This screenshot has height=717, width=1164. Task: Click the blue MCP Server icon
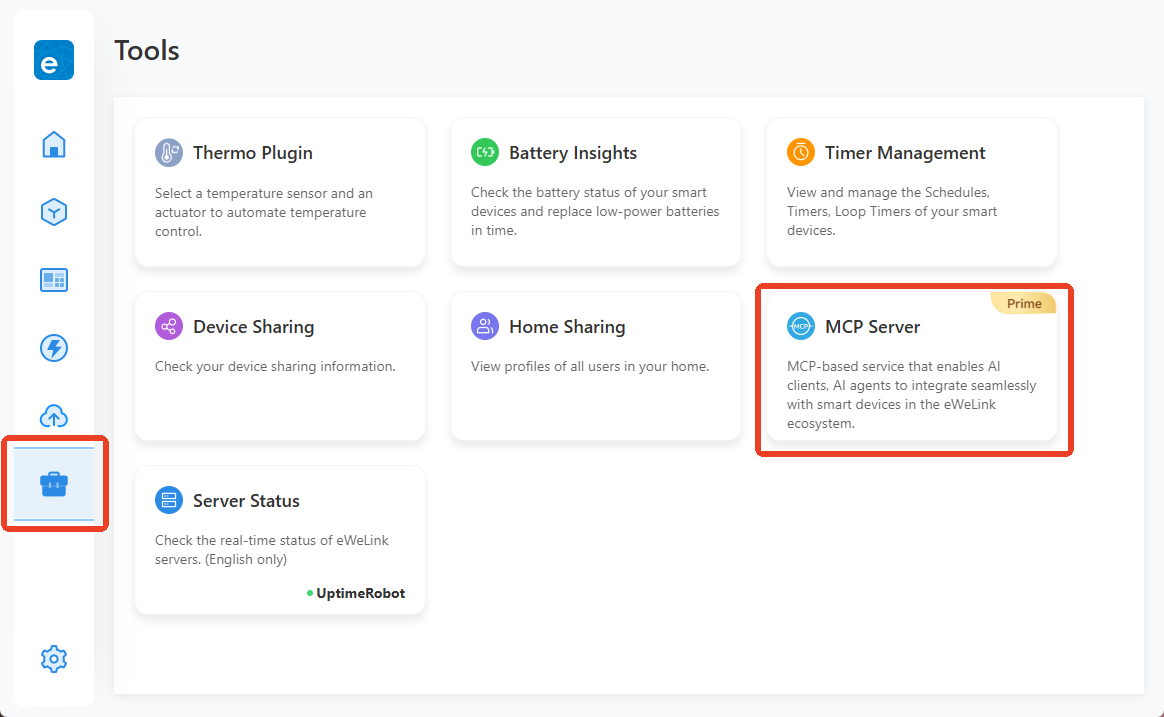(801, 327)
